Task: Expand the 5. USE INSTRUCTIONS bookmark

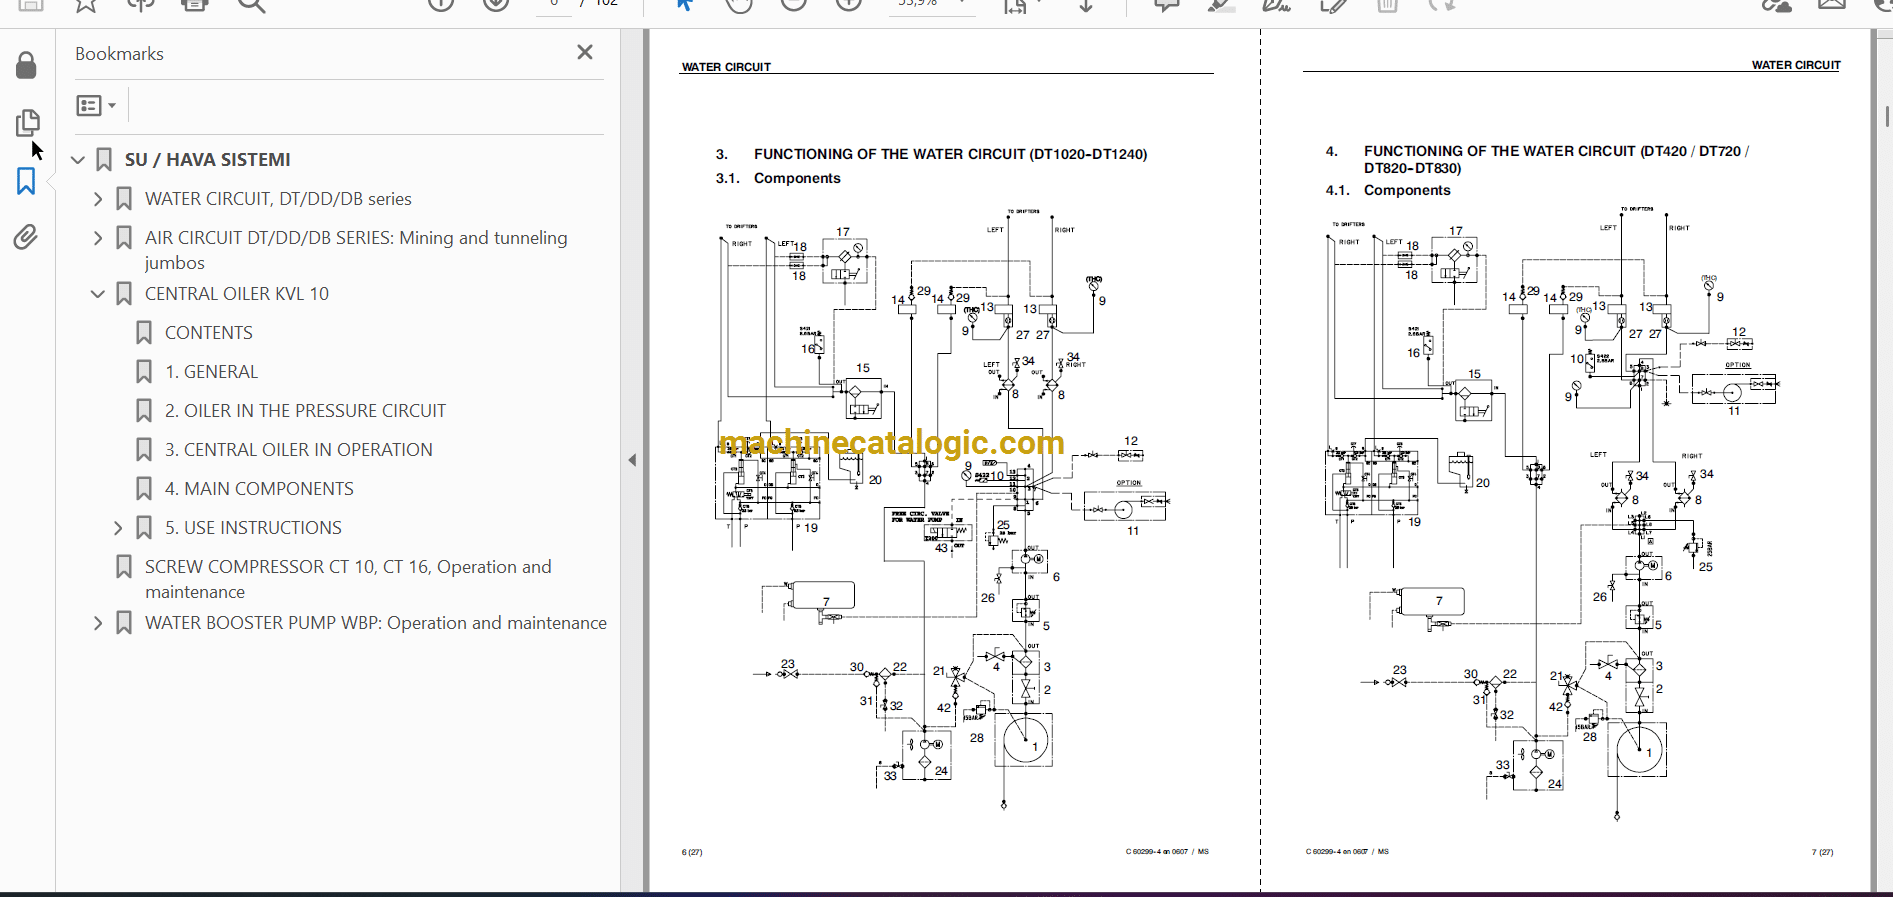Action: 118,528
